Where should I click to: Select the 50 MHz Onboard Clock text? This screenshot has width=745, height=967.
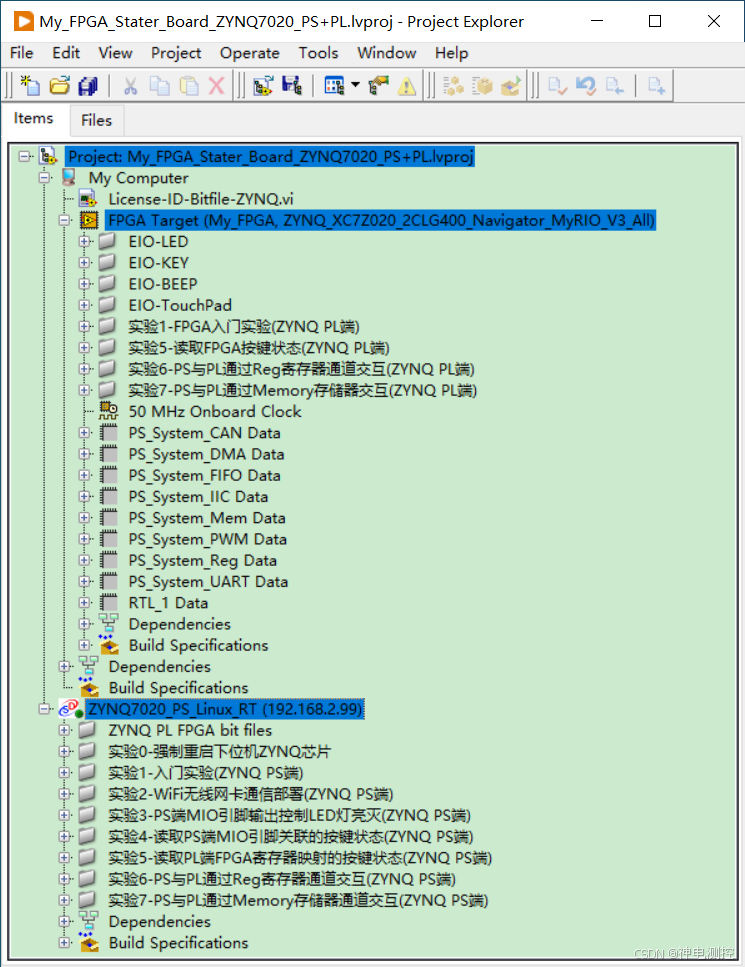[x=215, y=411]
